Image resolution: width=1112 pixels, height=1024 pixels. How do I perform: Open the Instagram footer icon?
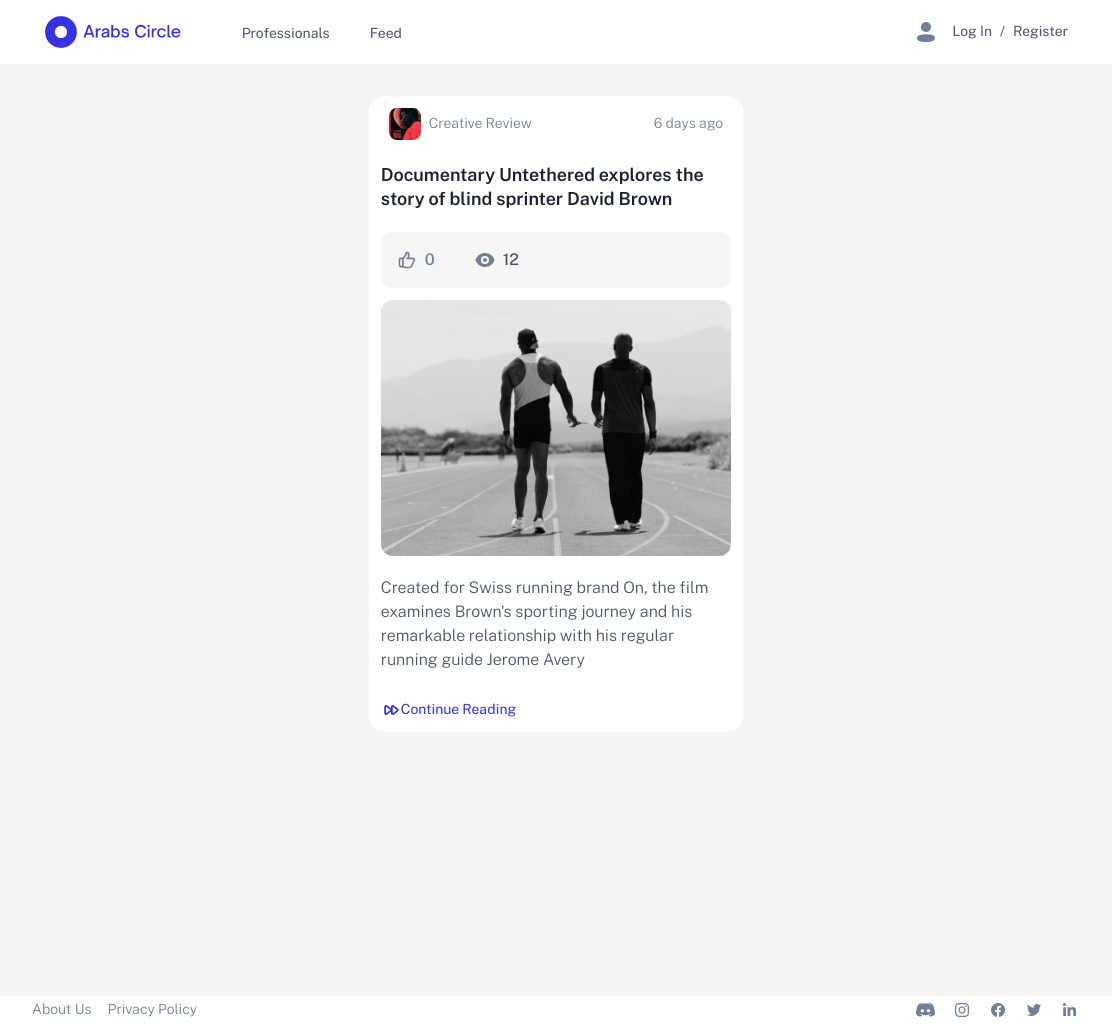click(x=962, y=1010)
